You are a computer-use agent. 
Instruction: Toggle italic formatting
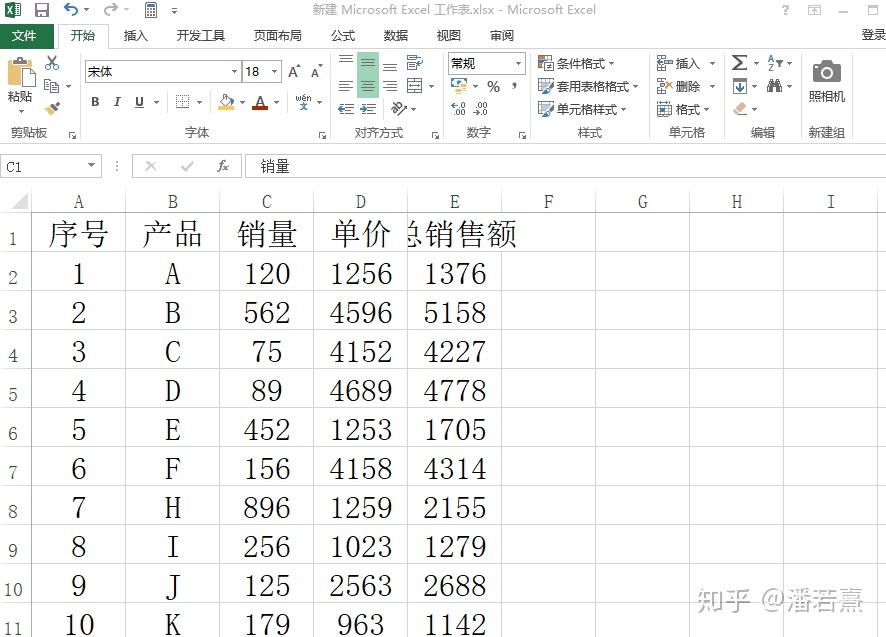[x=117, y=102]
